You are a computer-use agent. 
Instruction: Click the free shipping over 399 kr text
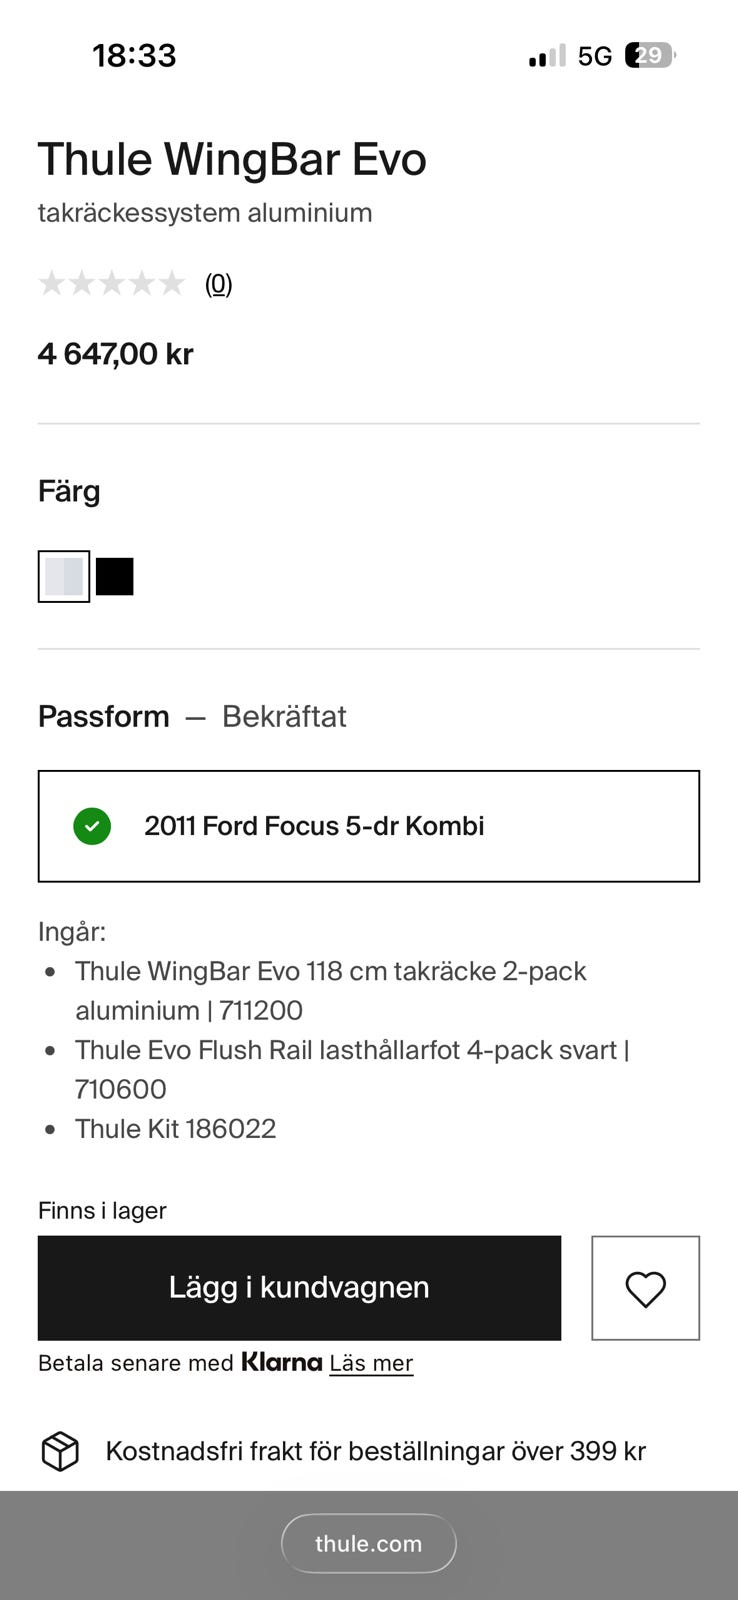click(x=375, y=1451)
